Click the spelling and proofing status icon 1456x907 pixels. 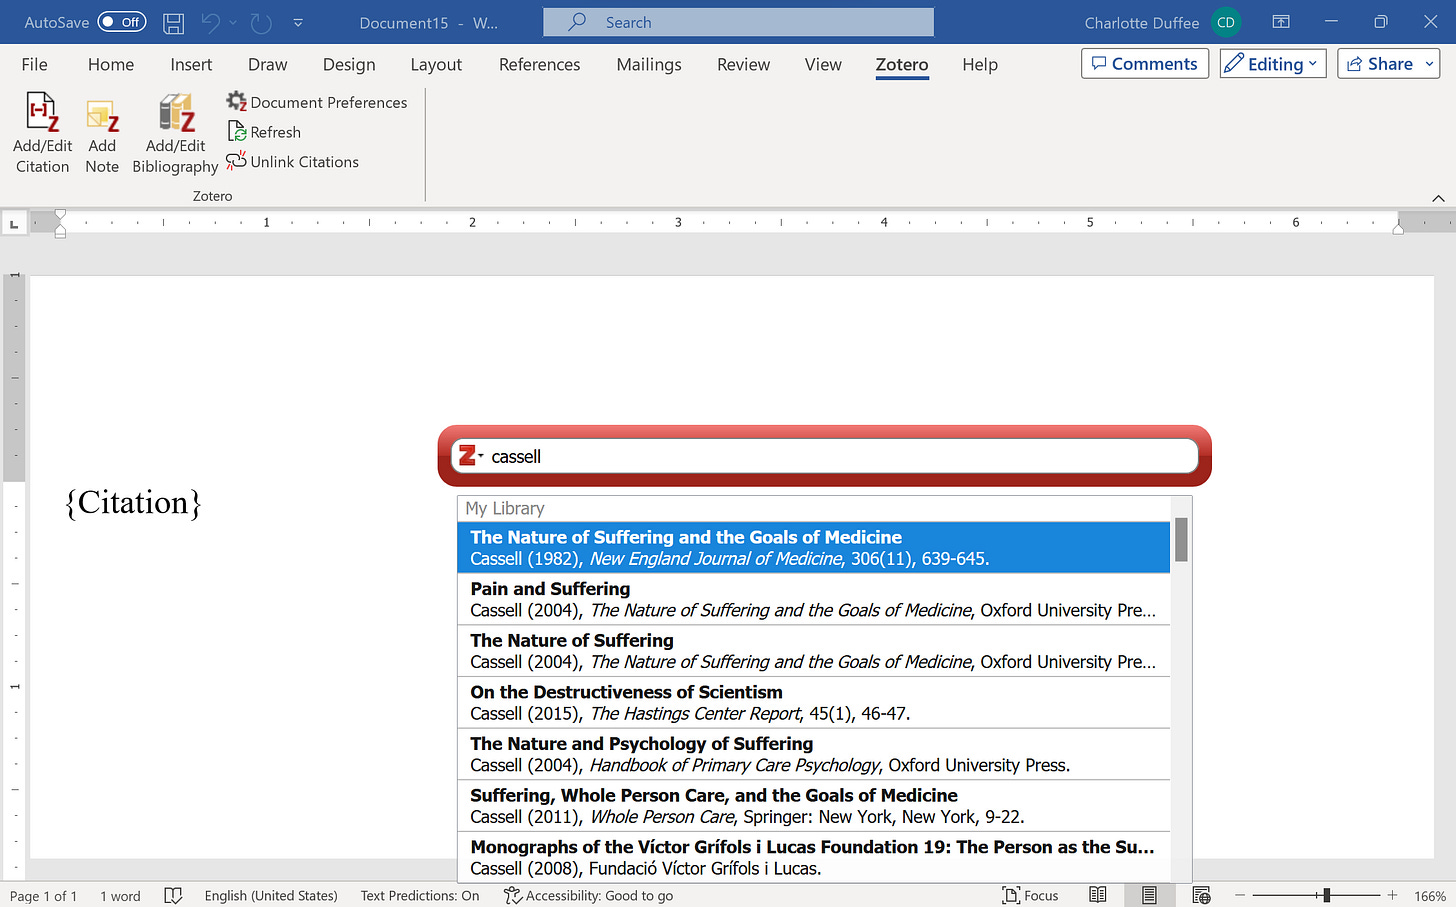[x=173, y=895]
